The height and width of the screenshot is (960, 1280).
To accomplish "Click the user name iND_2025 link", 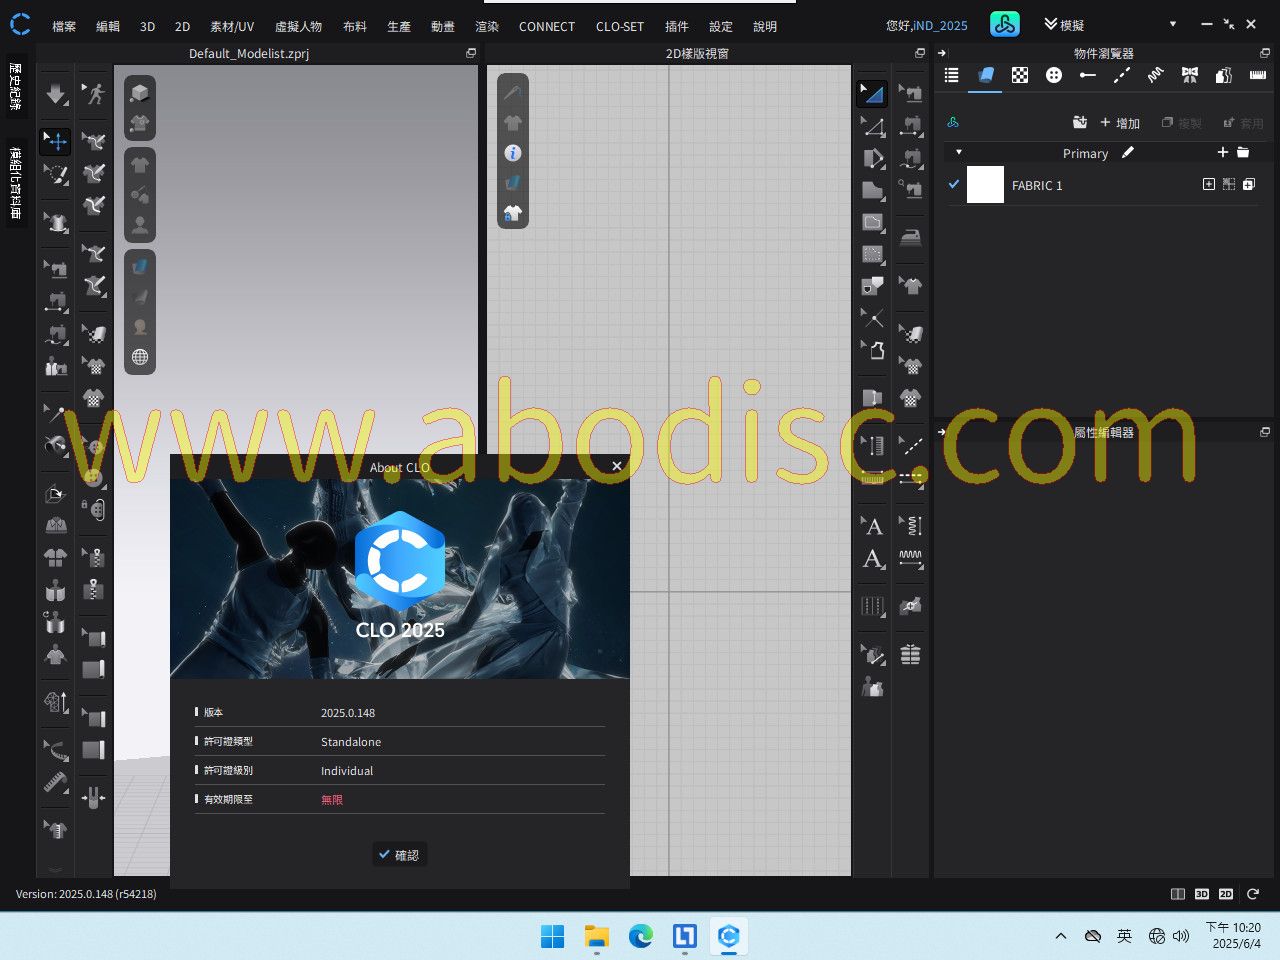I will point(939,25).
